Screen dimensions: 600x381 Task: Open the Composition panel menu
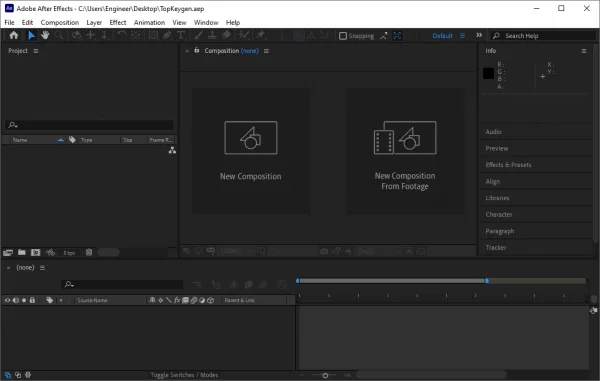[x=266, y=51]
